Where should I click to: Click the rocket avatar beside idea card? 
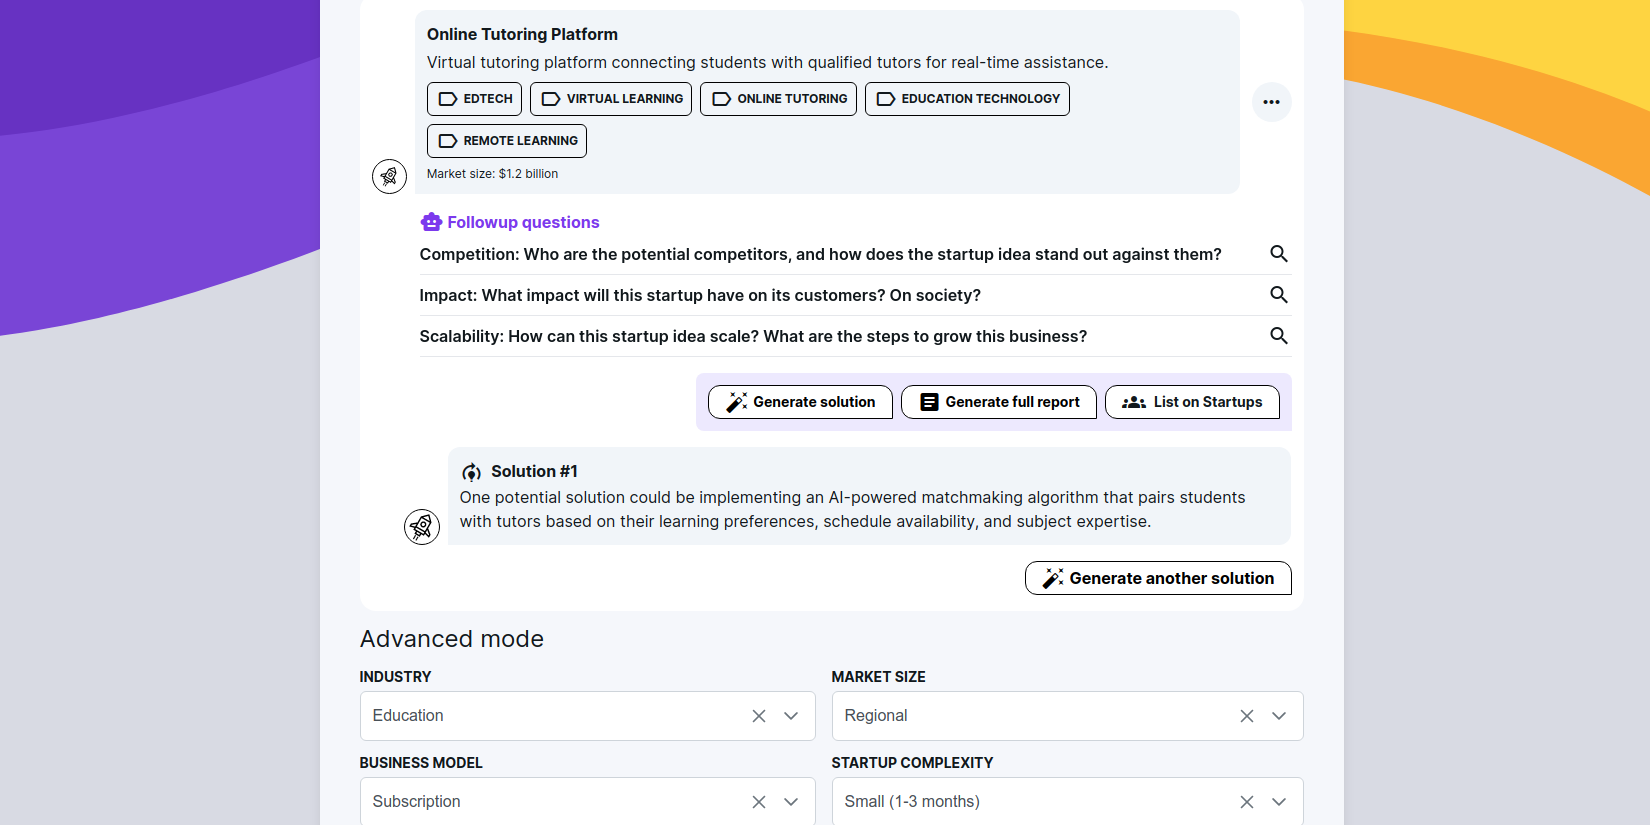[x=389, y=176]
